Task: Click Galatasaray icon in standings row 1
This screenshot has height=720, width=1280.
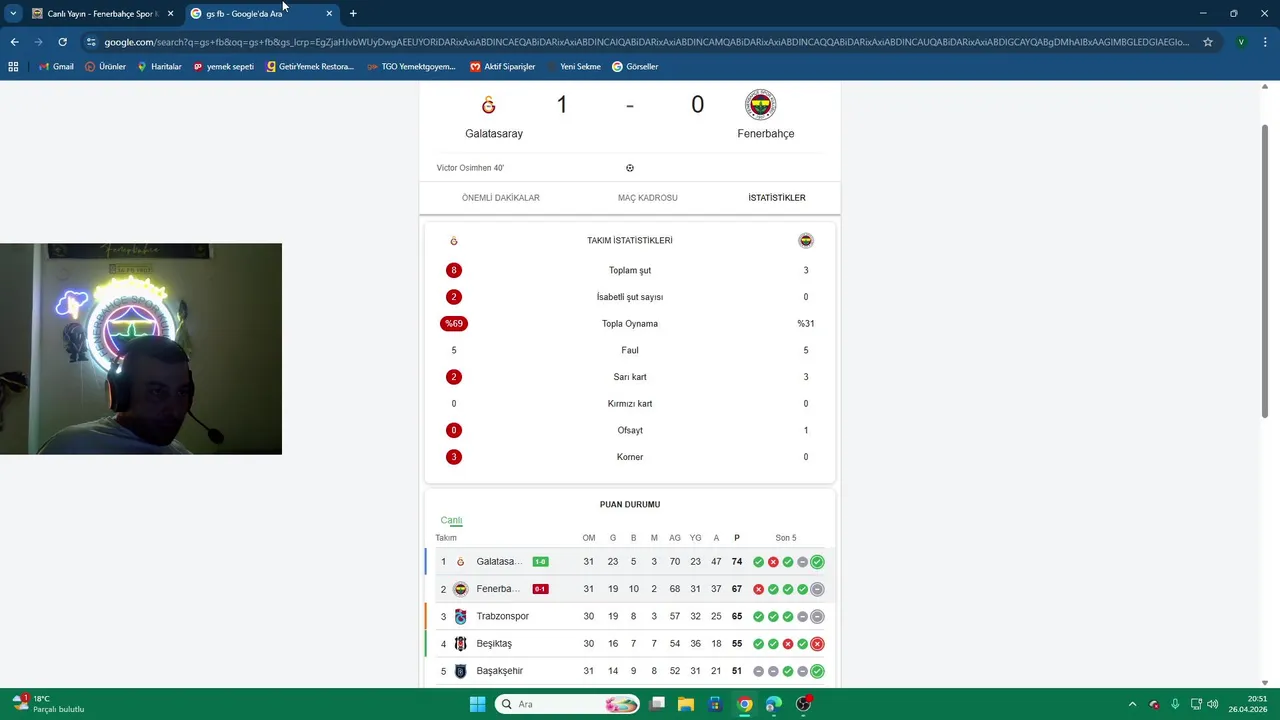Action: [461, 562]
